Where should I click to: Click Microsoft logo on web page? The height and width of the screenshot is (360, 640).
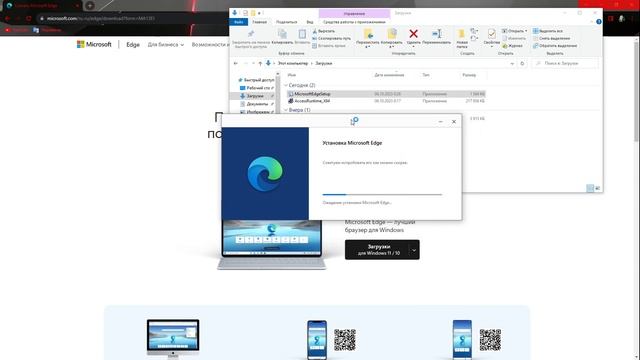(x=94, y=44)
